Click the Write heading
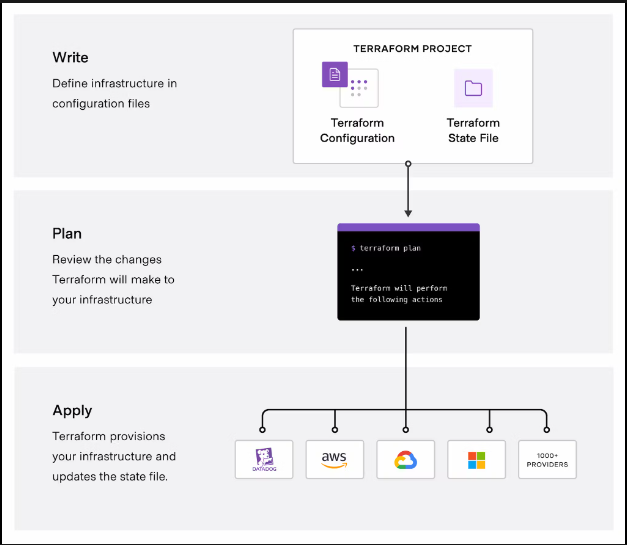627x545 pixels. pyautogui.click(x=70, y=58)
